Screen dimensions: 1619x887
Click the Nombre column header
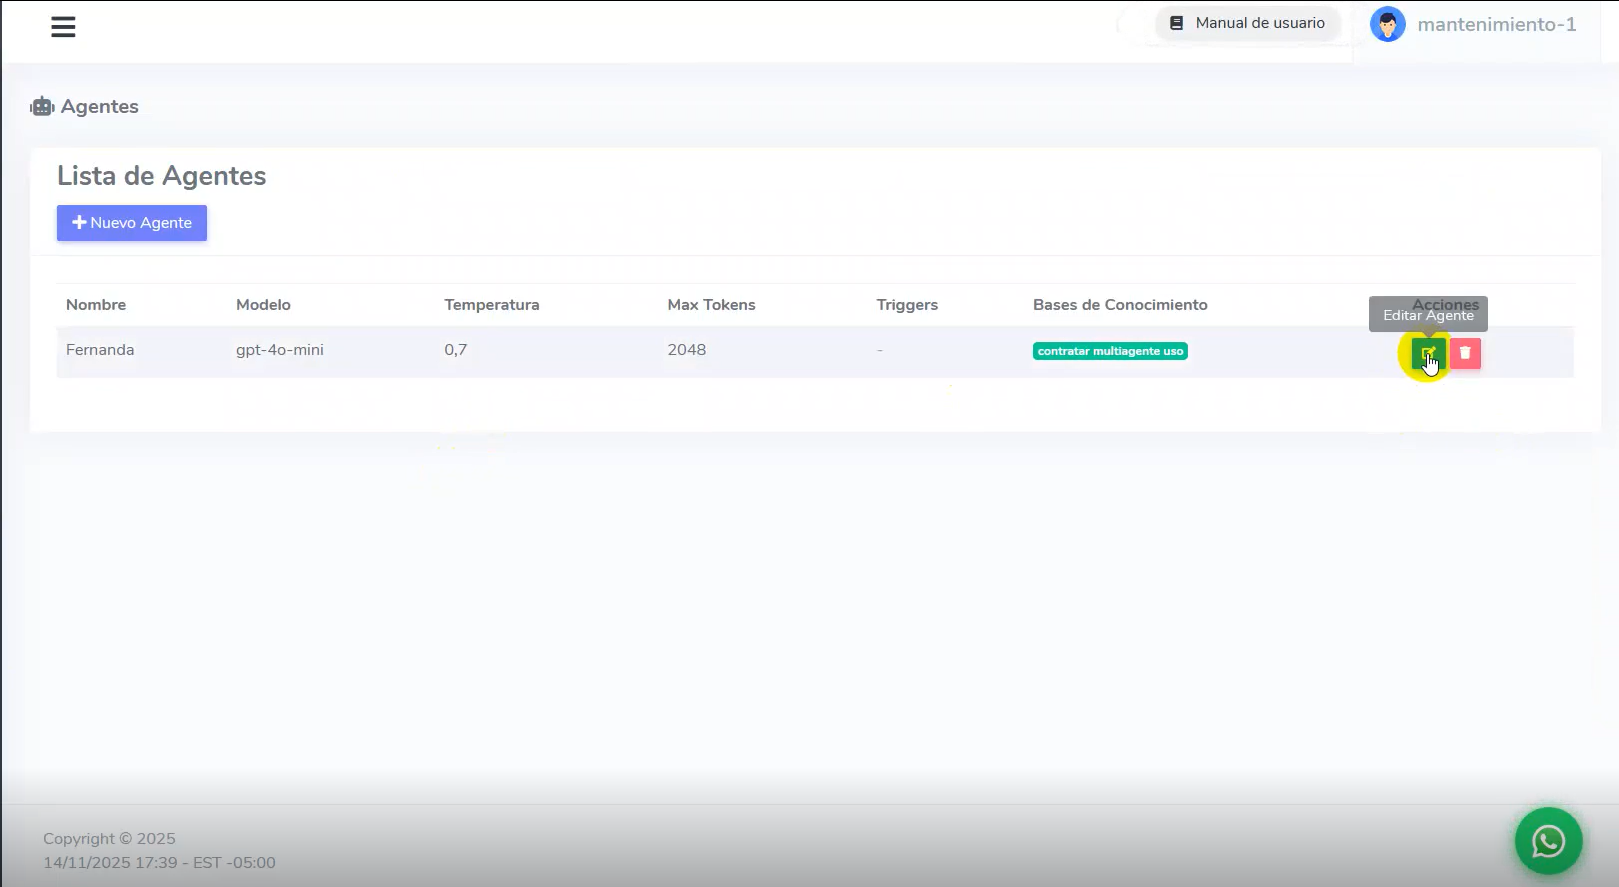tap(96, 305)
